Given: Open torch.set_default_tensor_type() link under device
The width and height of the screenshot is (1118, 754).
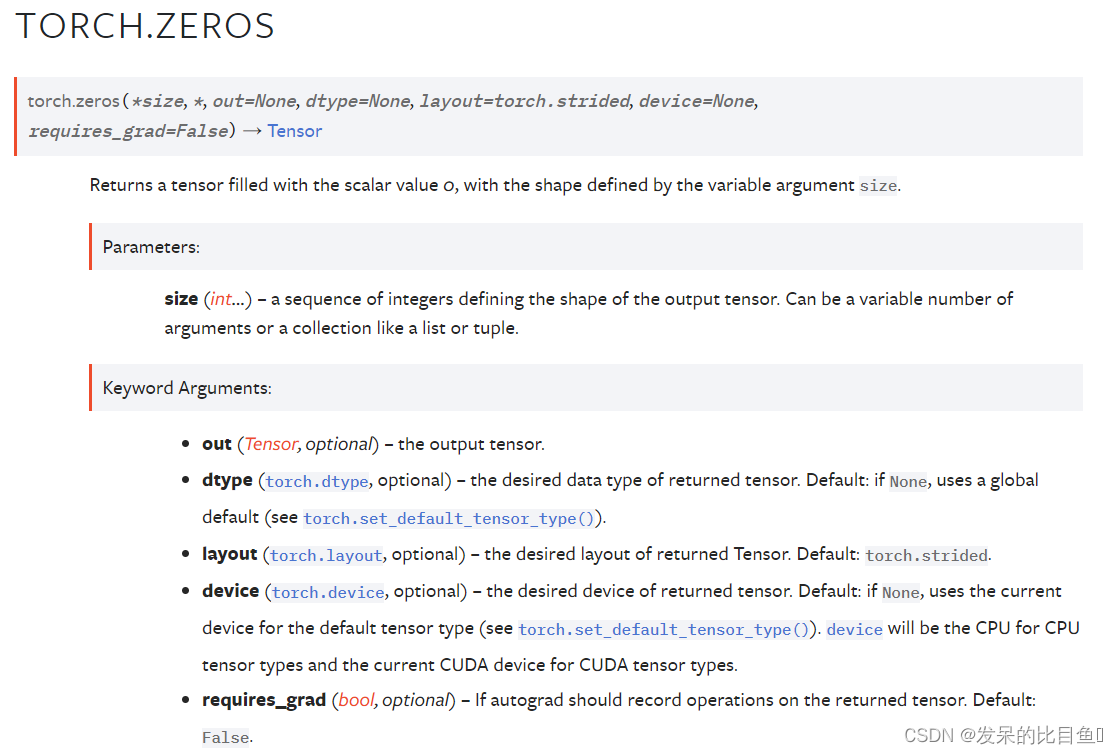Looking at the screenshot, I should tap(666, 630).
